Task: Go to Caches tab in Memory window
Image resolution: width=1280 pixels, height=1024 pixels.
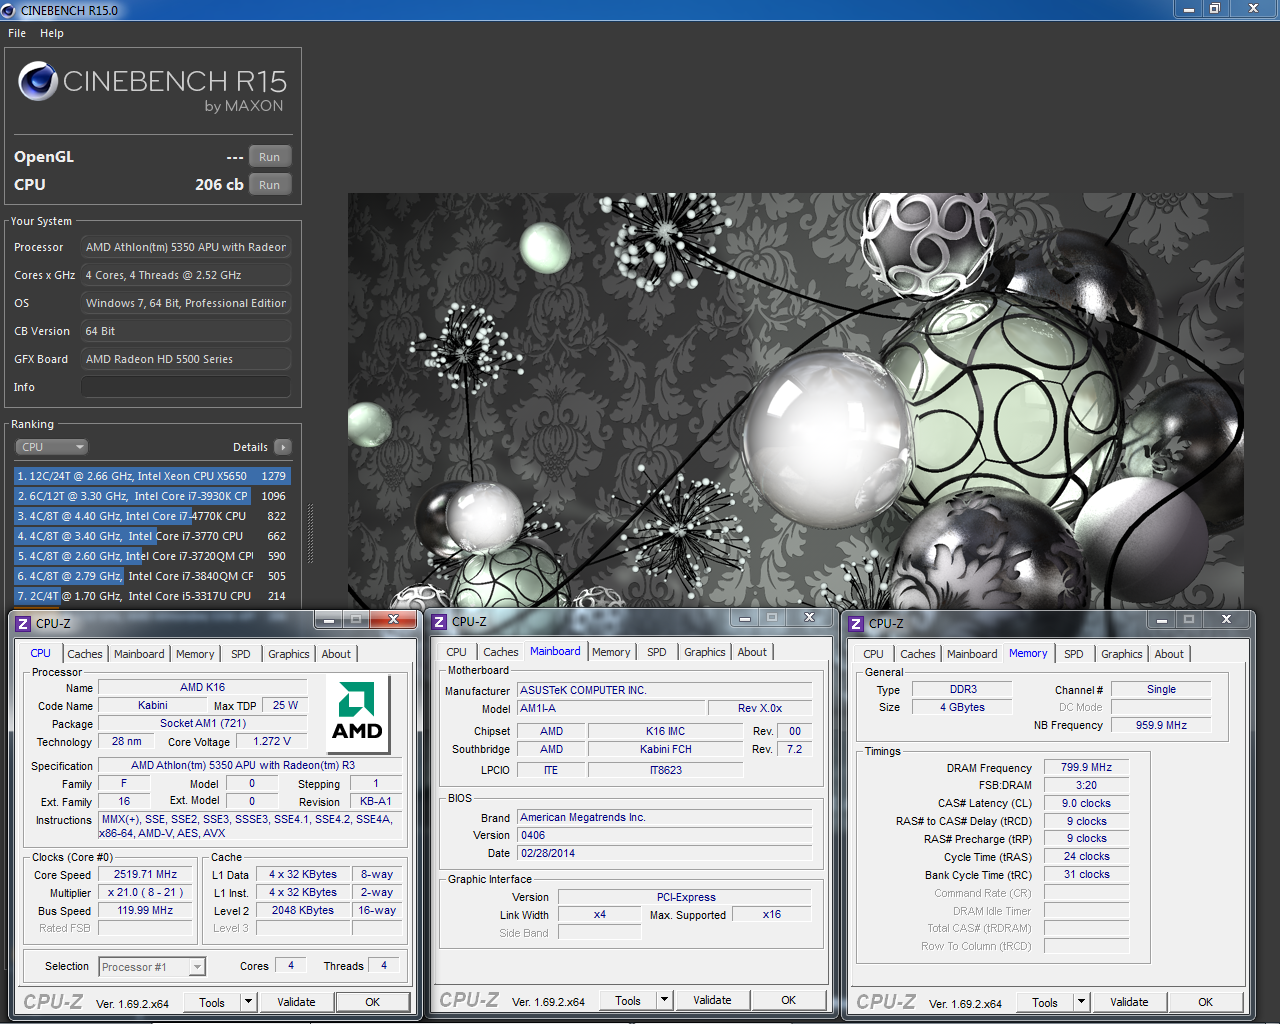Action: click(x=918, y=654)
